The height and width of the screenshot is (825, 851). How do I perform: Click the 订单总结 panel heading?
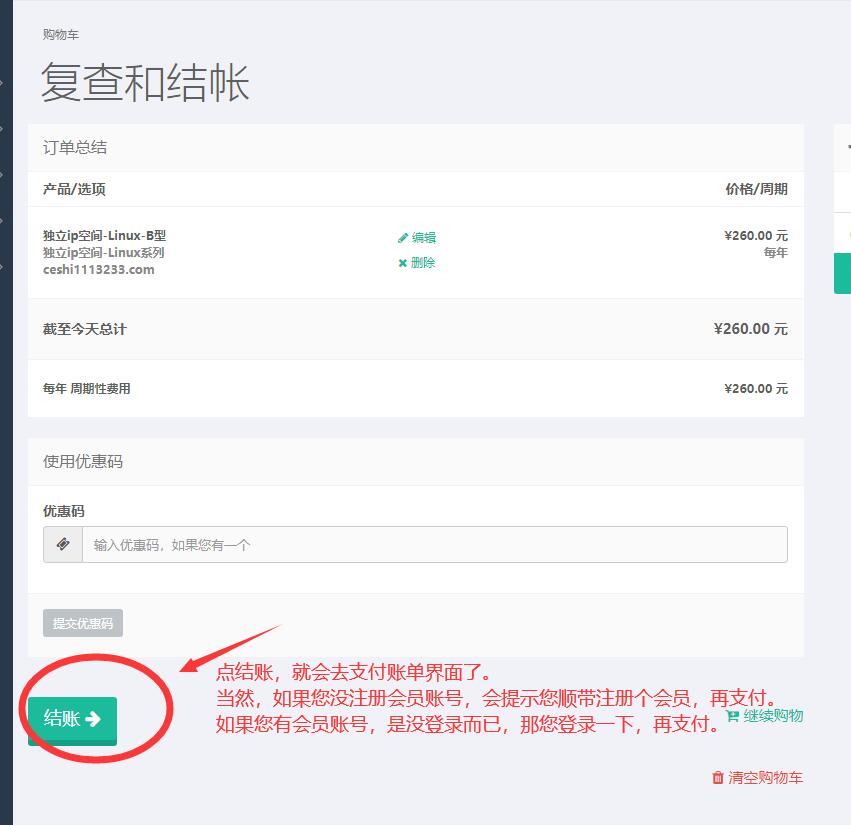tap(75, 147)
